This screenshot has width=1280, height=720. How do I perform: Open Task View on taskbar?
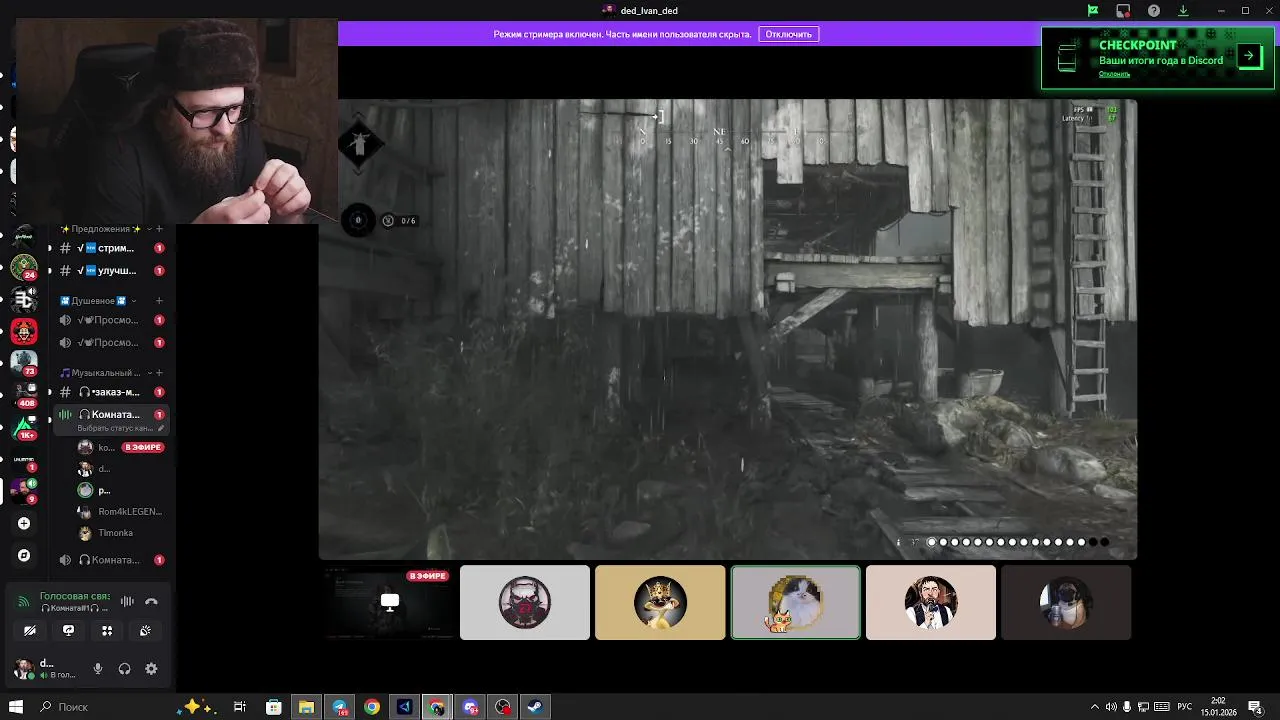pos(240,707)
